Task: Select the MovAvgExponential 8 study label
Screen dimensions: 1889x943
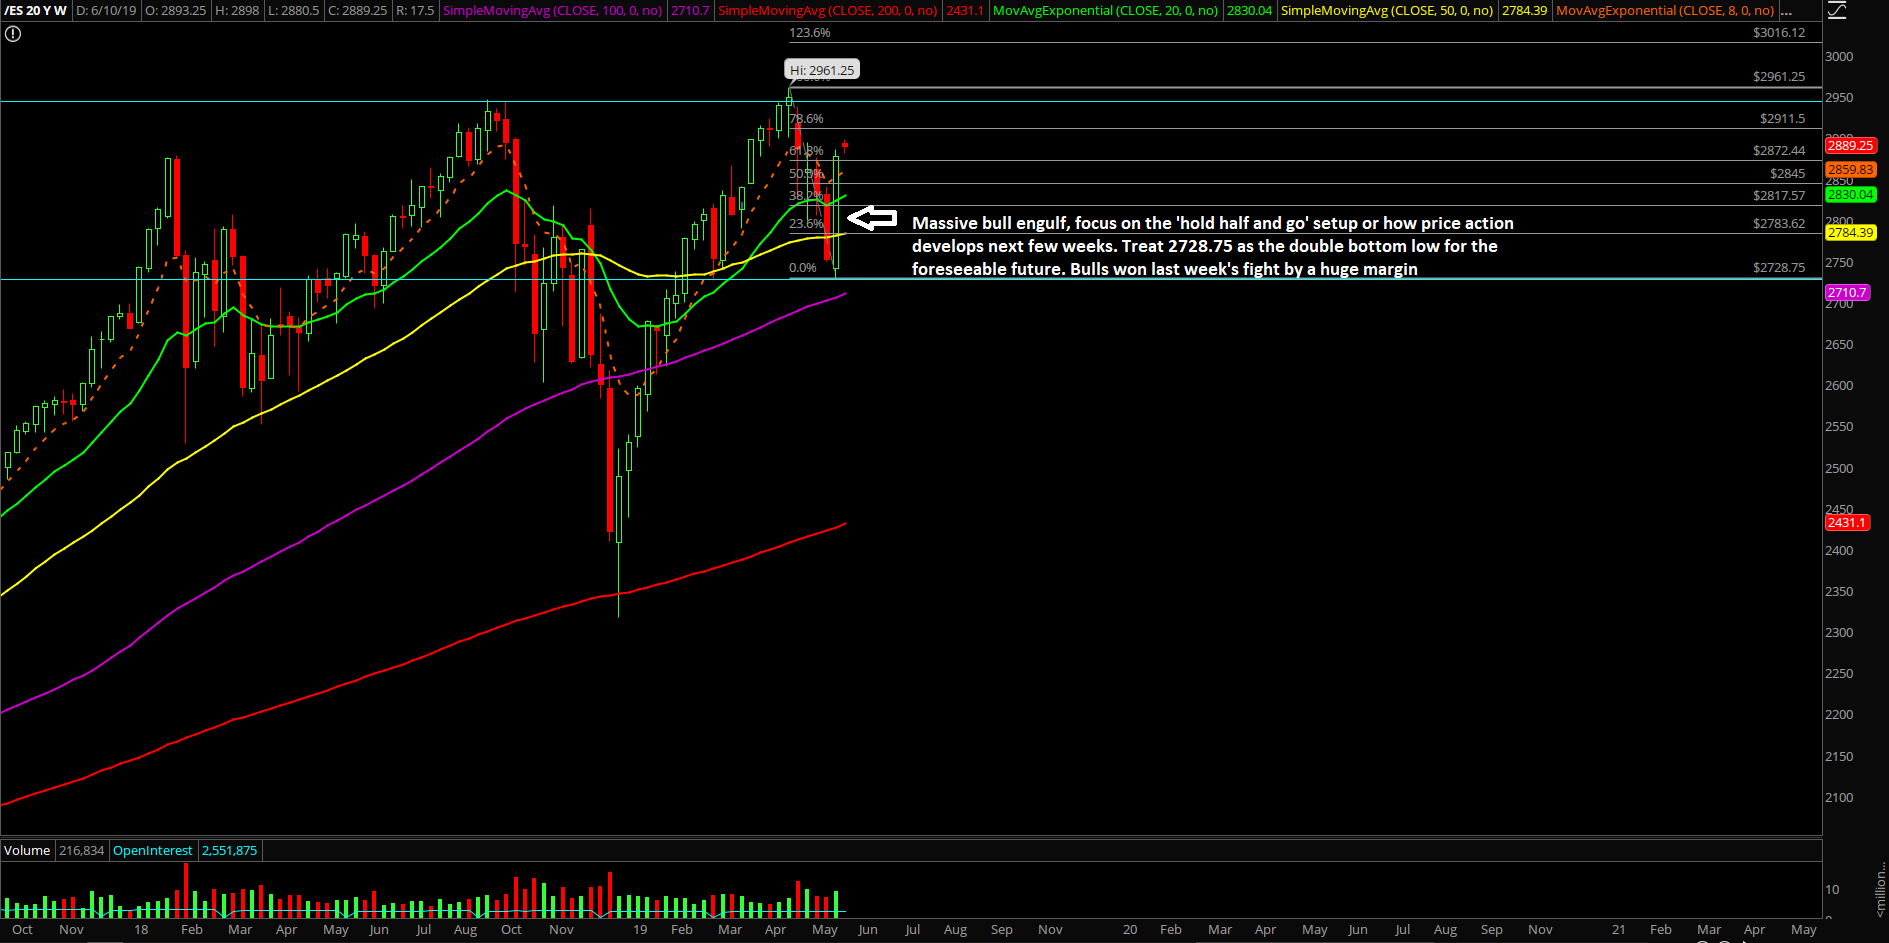Action: pyautogui.click(x=1665, y=11)
